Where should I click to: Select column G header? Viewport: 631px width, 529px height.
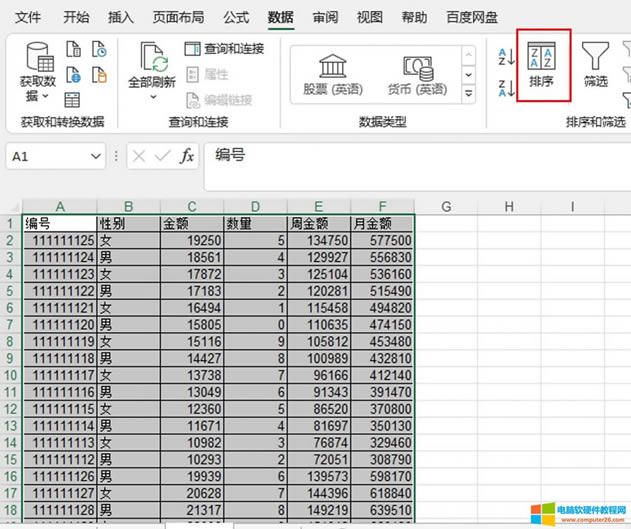coord(446,206)
